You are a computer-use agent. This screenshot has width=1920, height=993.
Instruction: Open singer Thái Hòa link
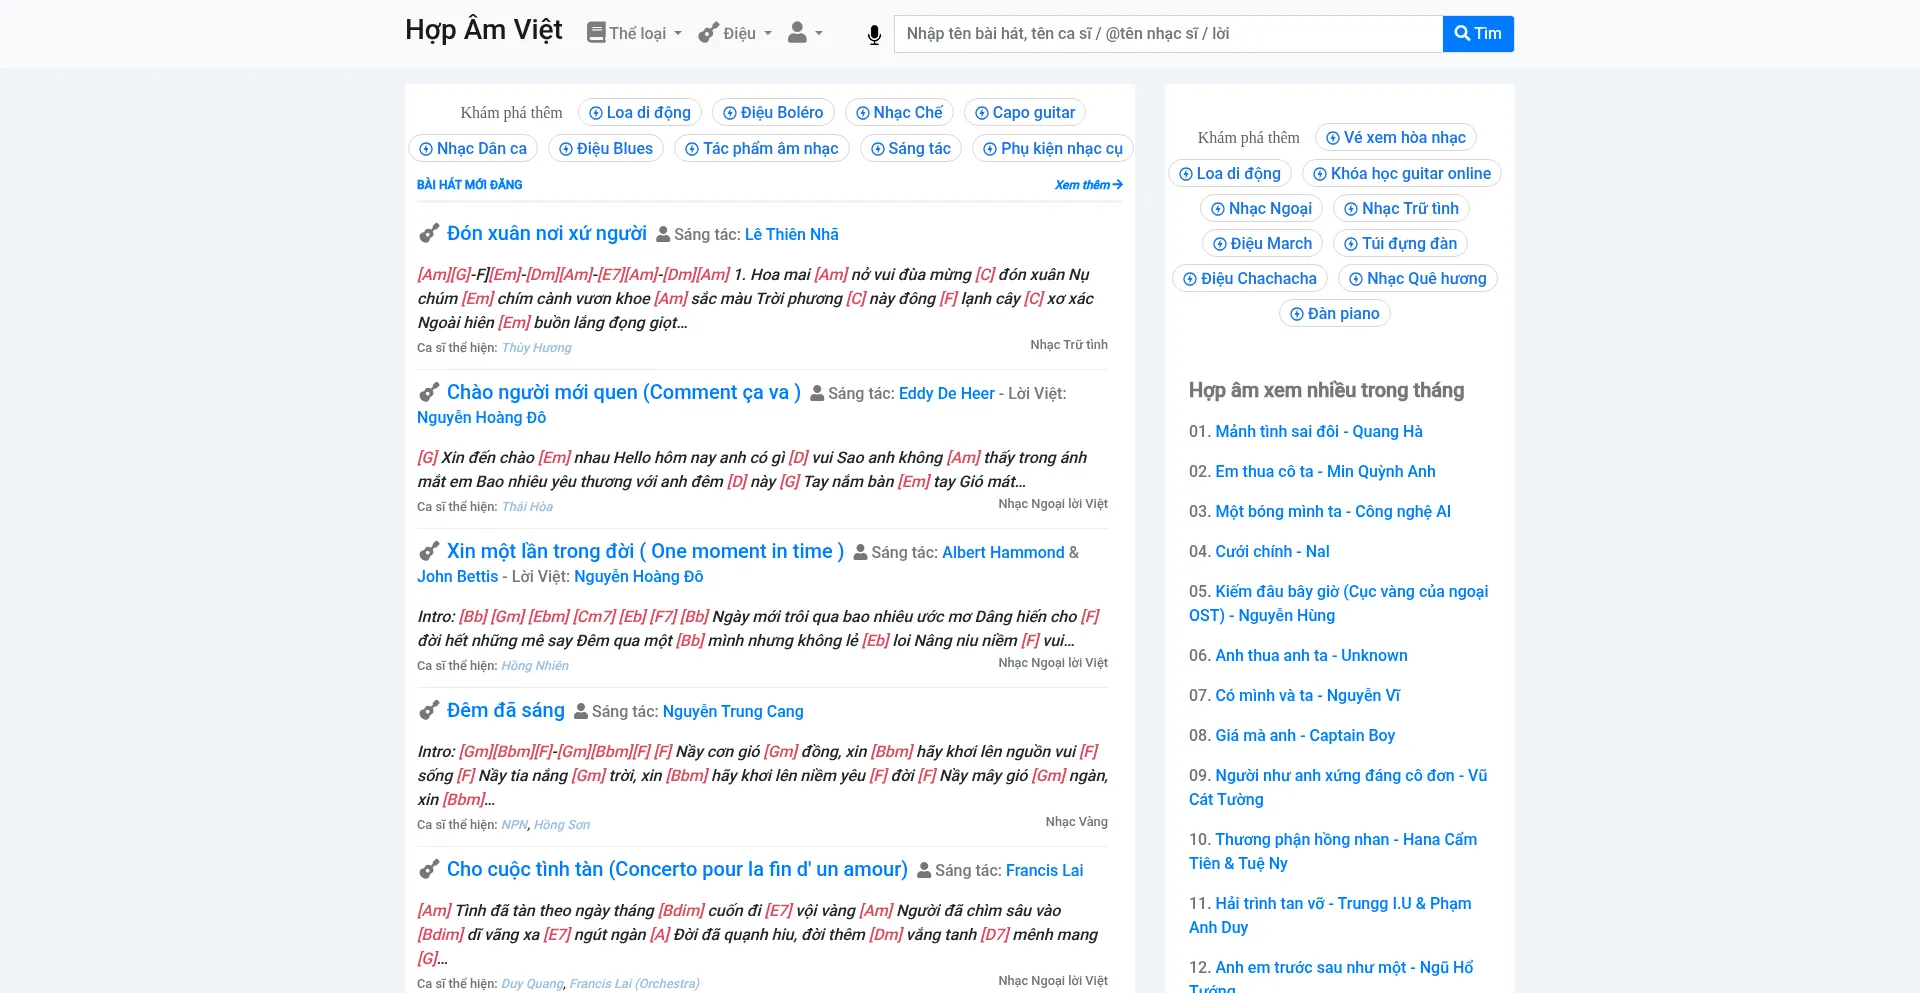point(527,507)
